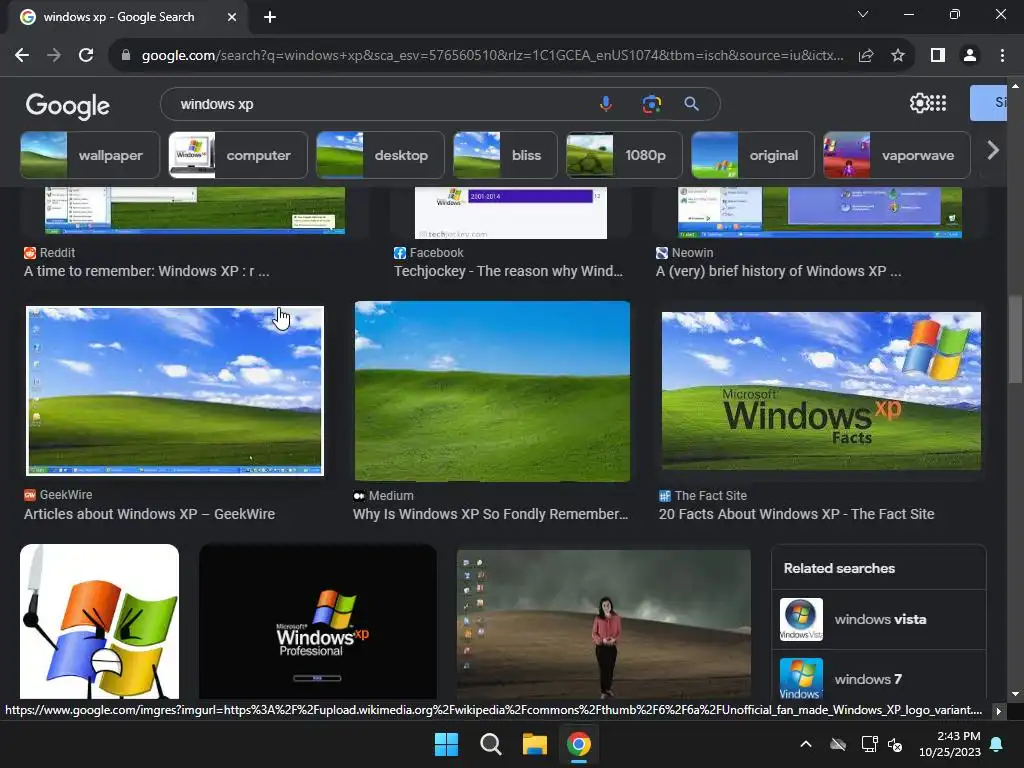Reload the current page
Screen dimensions: 1024x768
click(86, 56)
